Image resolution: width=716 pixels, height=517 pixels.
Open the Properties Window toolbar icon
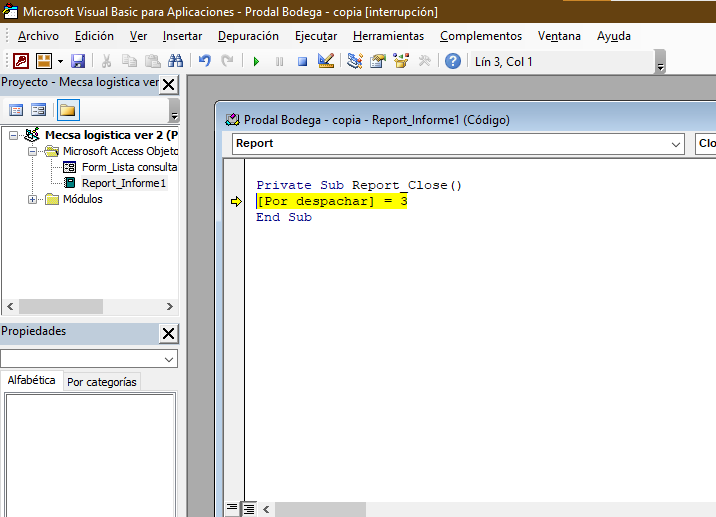[x=378, y=61]
